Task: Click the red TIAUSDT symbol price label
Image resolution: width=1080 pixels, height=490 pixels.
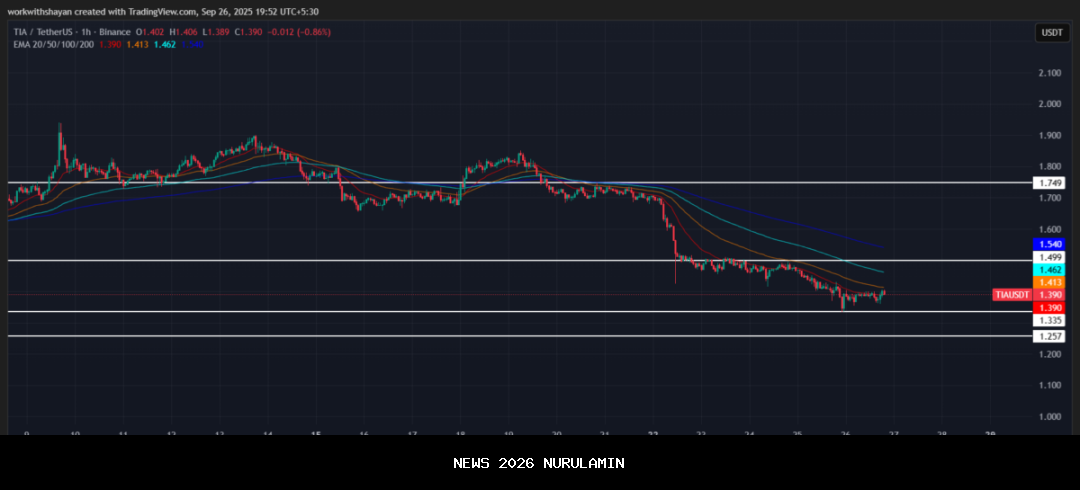Action: pyautogui.click(x=1010, y=295)
